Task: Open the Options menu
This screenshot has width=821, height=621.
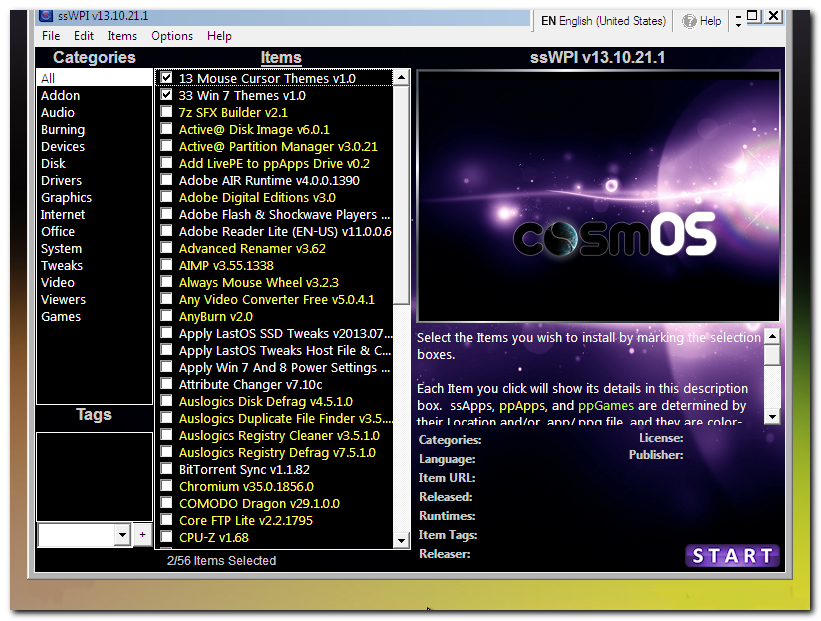Action: (172, 36)
